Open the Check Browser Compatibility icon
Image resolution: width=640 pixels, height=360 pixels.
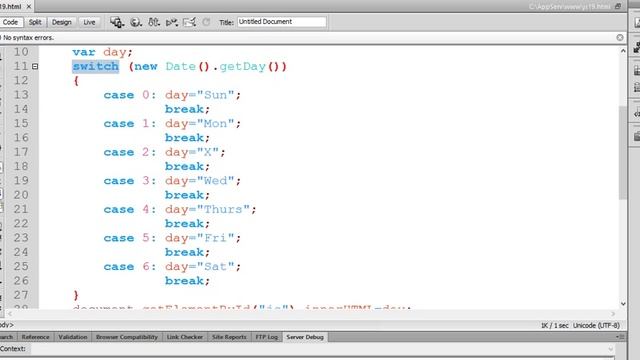coord(190,22)
